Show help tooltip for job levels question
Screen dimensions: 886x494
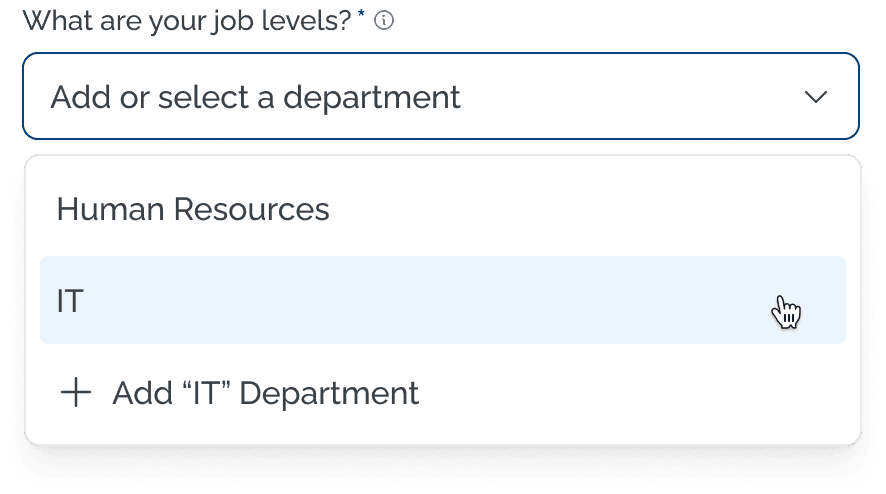(384, 20)
